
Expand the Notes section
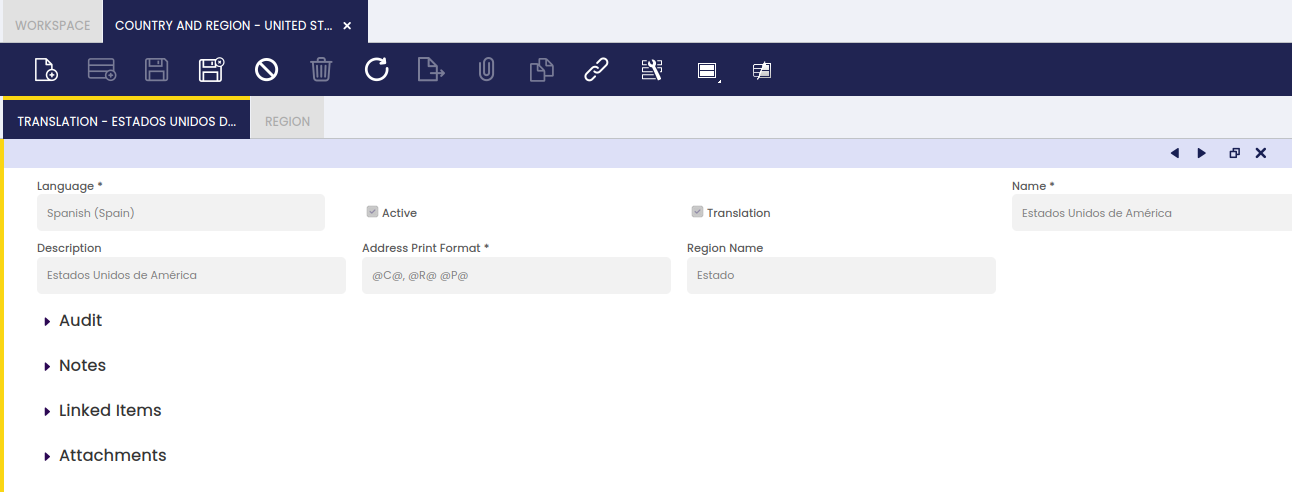click(x=82, y=366)
